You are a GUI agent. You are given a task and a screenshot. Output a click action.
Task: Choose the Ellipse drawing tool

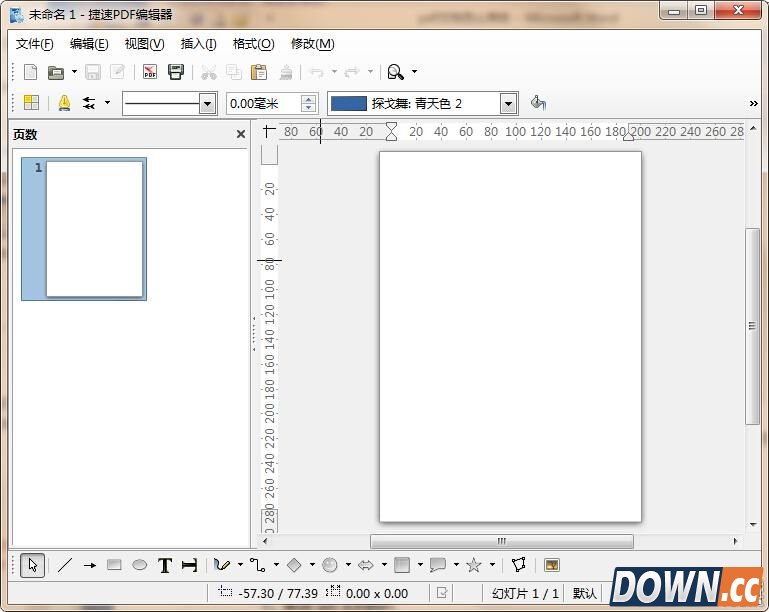pos(140,565)
